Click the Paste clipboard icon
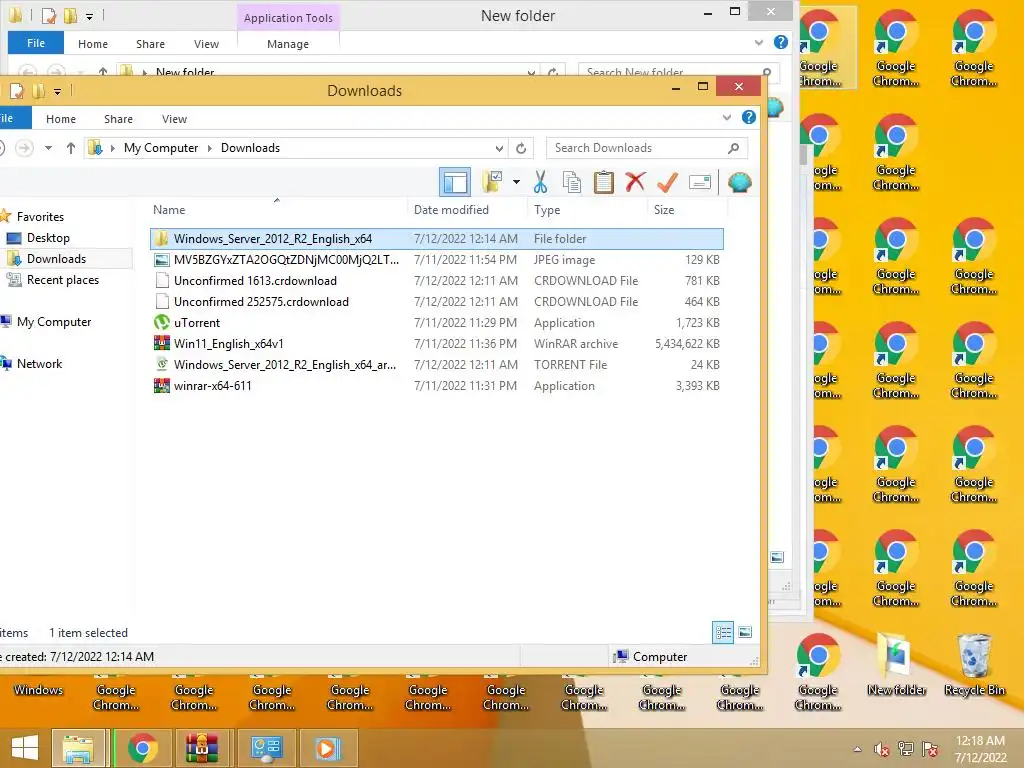Screen dimensions: 1024x768 tap(603, 182)
